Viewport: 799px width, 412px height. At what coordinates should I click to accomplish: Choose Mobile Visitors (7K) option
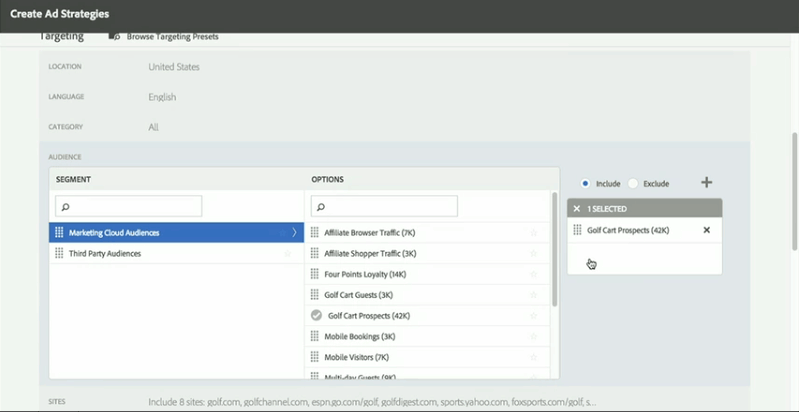tap(427, 358)
